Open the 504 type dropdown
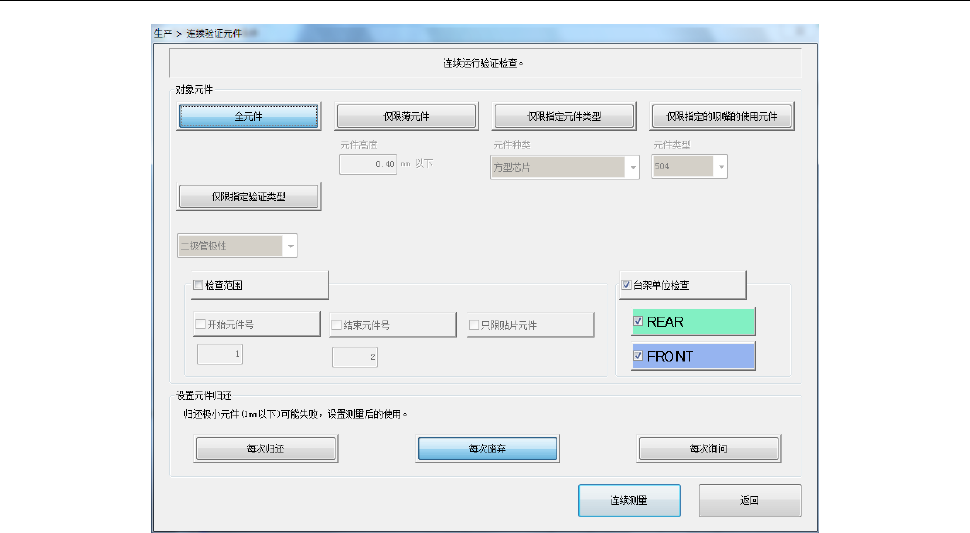 coord(690,166)
